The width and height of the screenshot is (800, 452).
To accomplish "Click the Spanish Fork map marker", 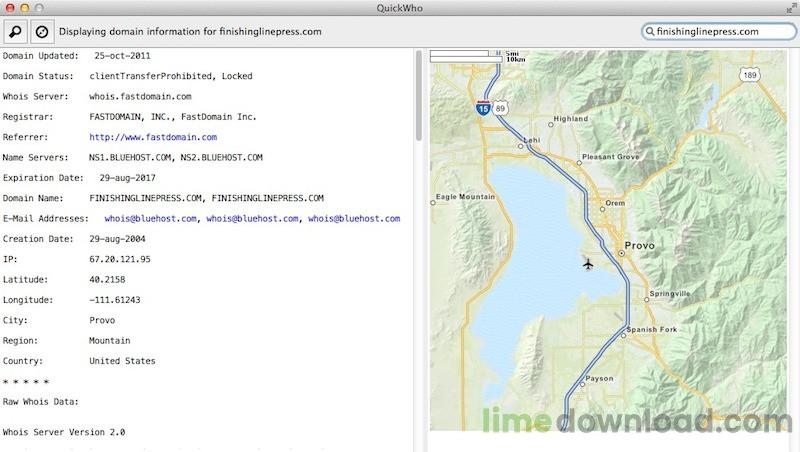I will tap(623, 337).
